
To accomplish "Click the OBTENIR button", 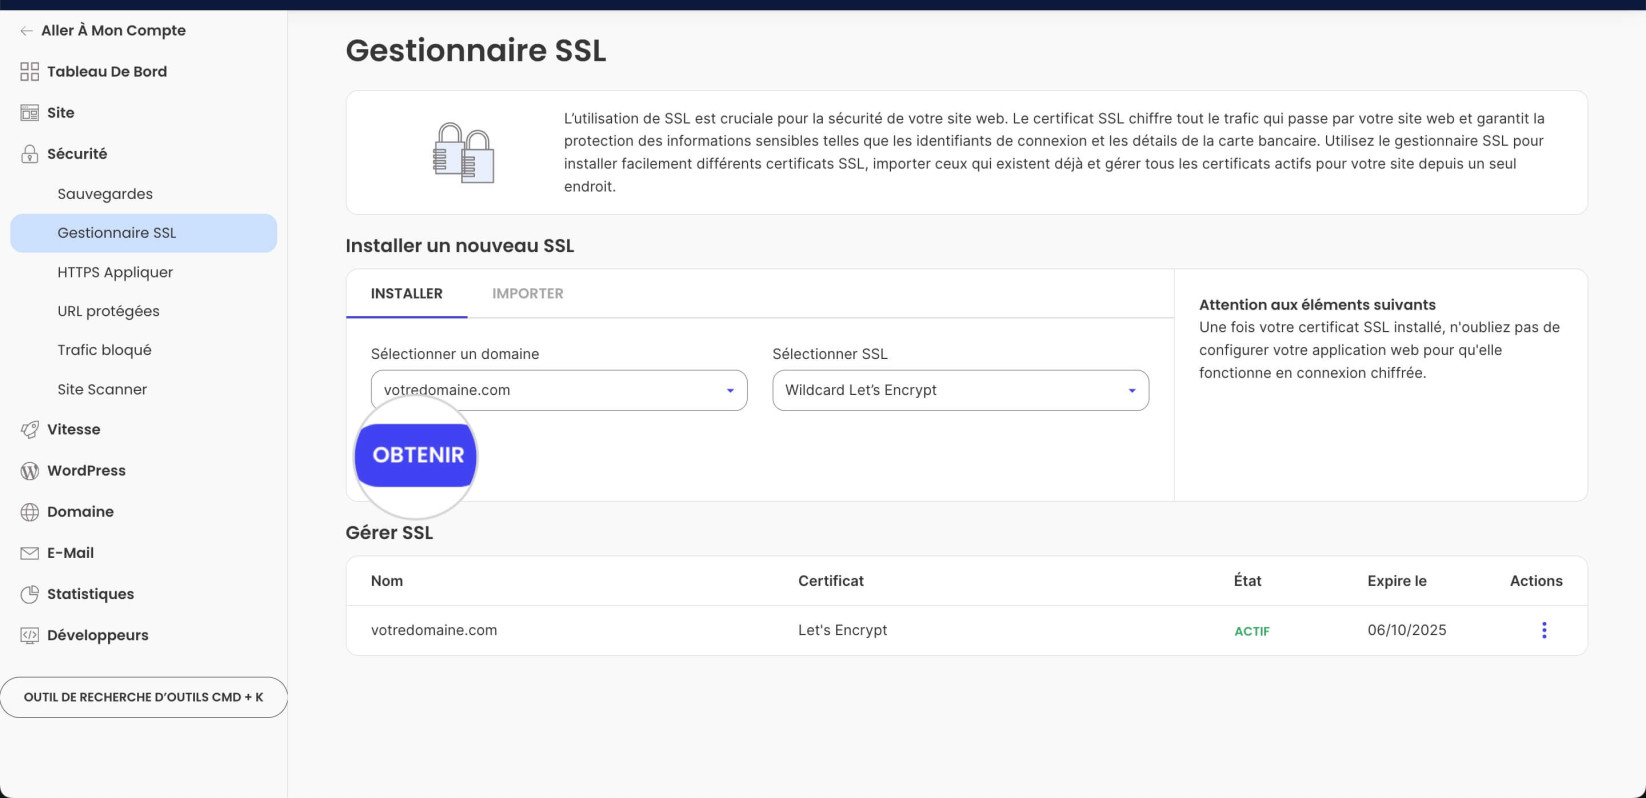I will point(416,455).
